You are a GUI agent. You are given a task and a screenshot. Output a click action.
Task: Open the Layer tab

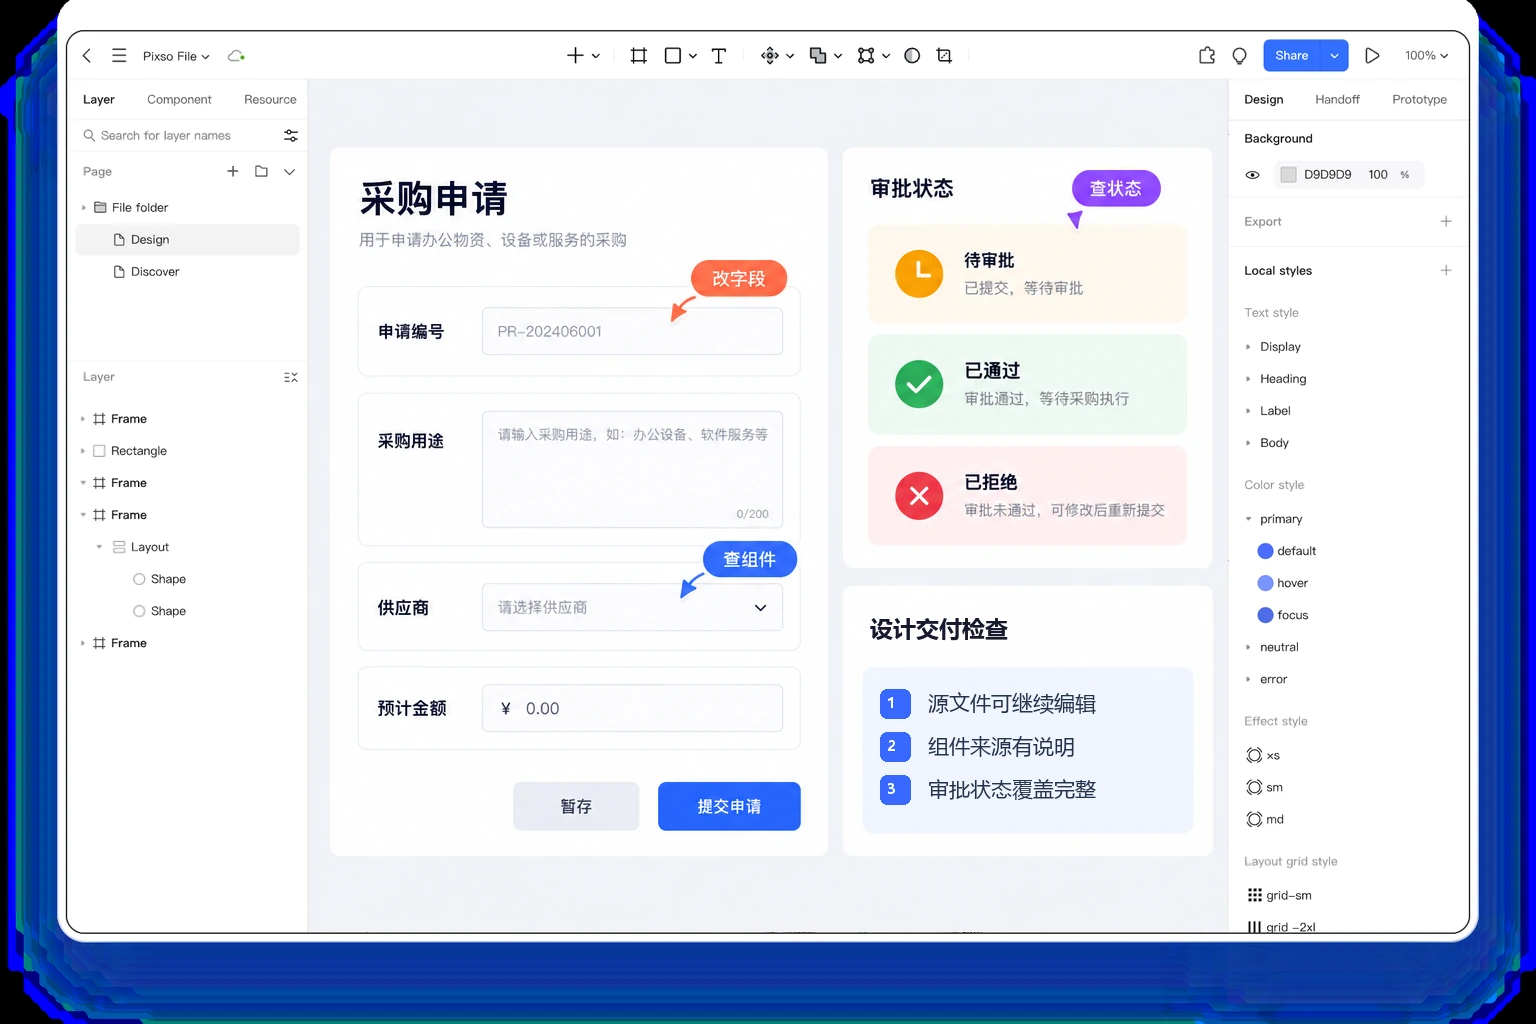pyautogui.click(x=99, y=99)
